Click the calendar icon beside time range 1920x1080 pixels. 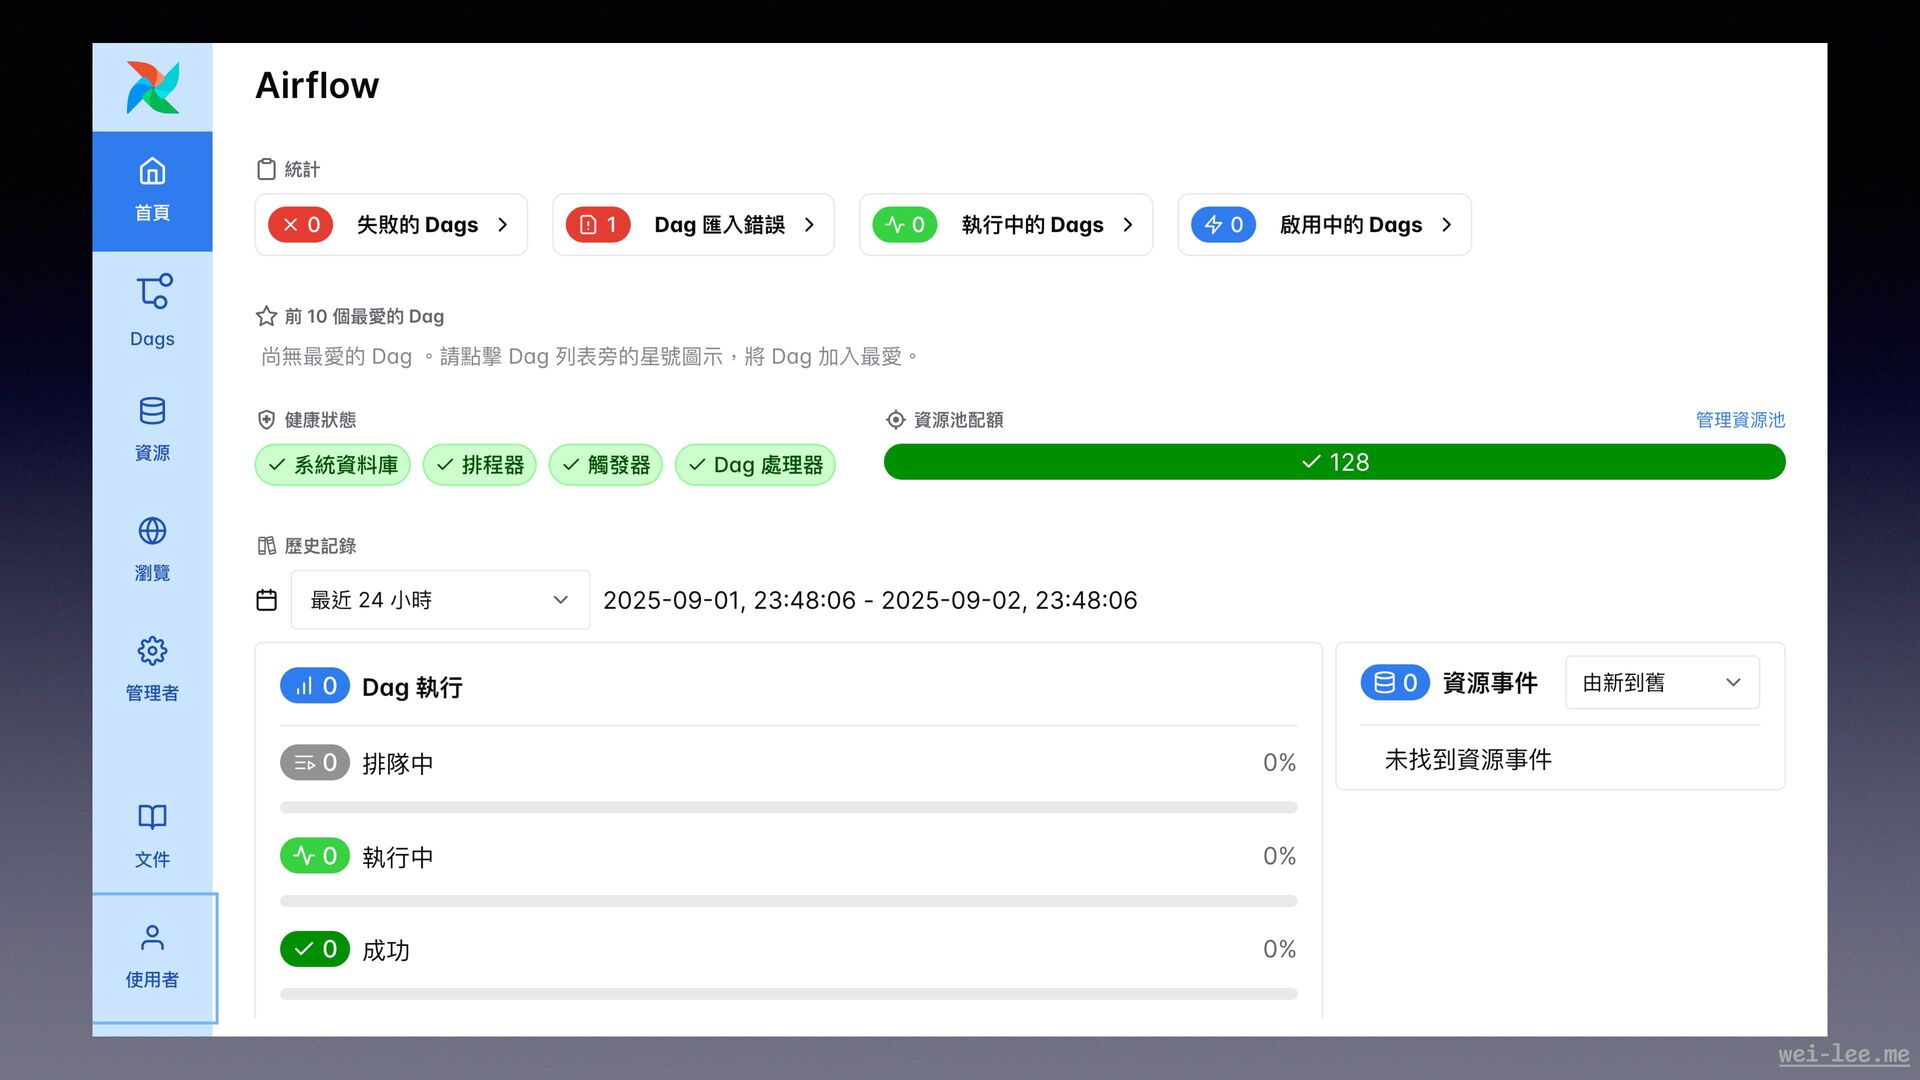pos(266,600)
